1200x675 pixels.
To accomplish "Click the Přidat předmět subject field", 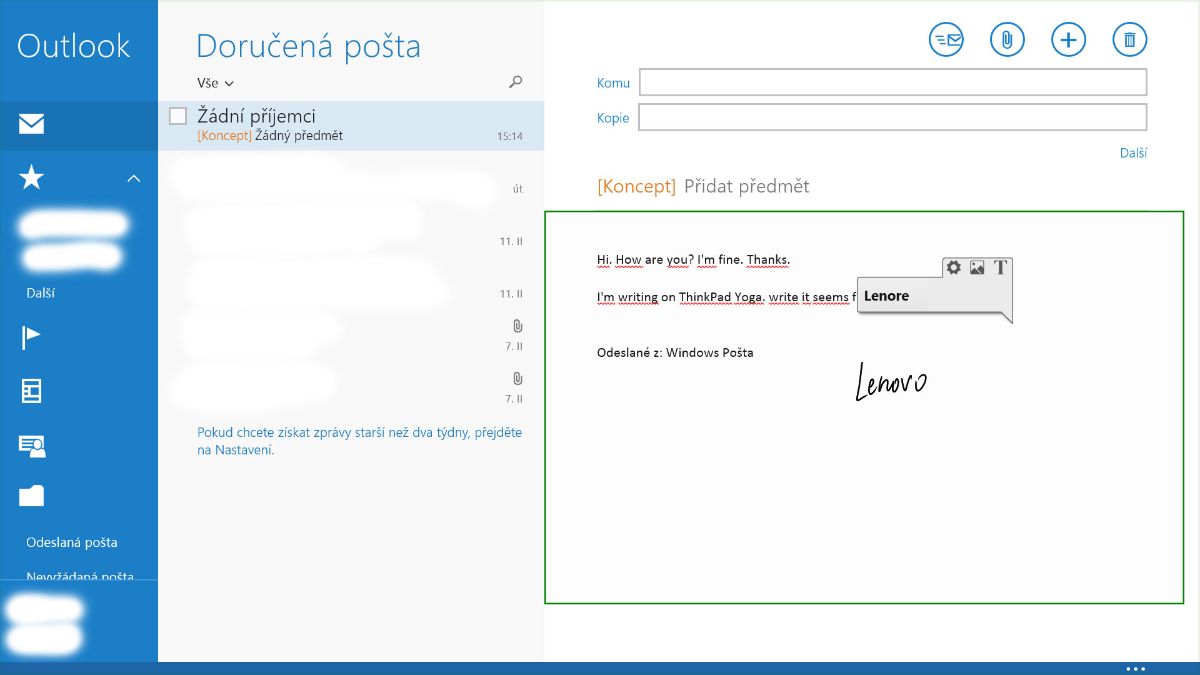I will pyautogui.click(x=746, y=186).
